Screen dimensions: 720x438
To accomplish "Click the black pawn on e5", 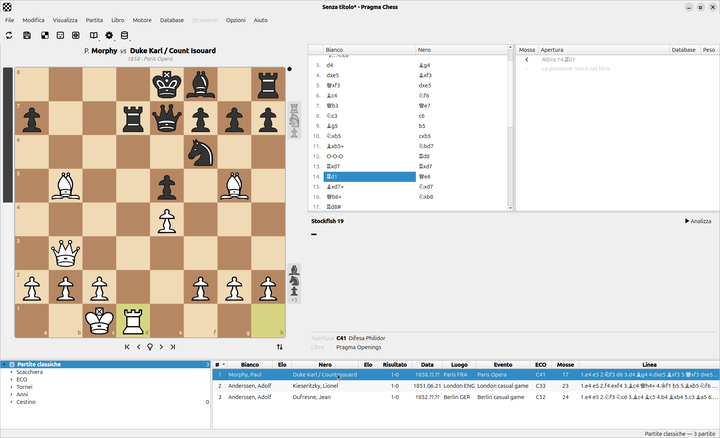I will pos(167,186).
